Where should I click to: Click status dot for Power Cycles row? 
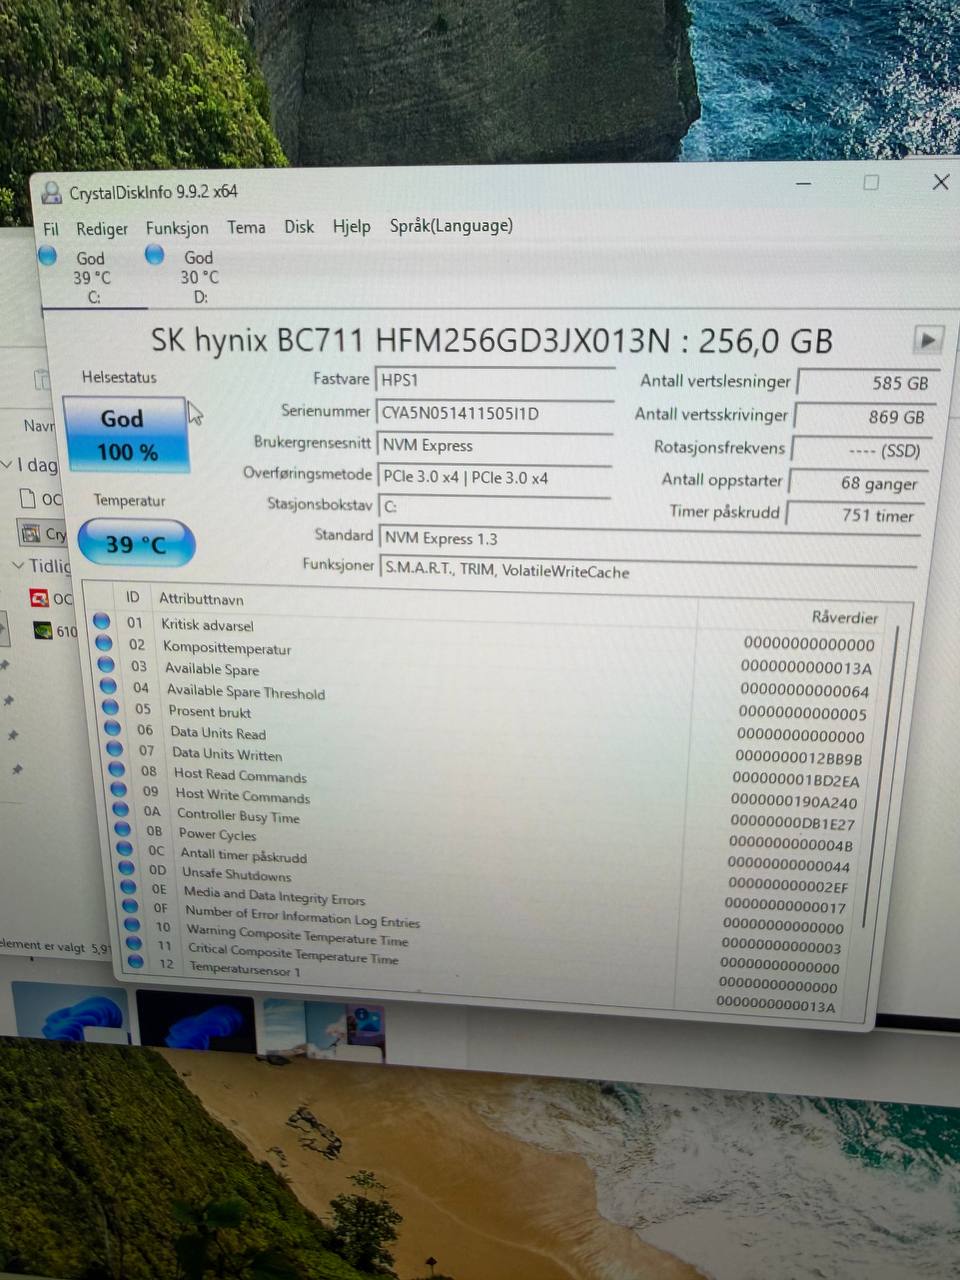coord(123,829)
